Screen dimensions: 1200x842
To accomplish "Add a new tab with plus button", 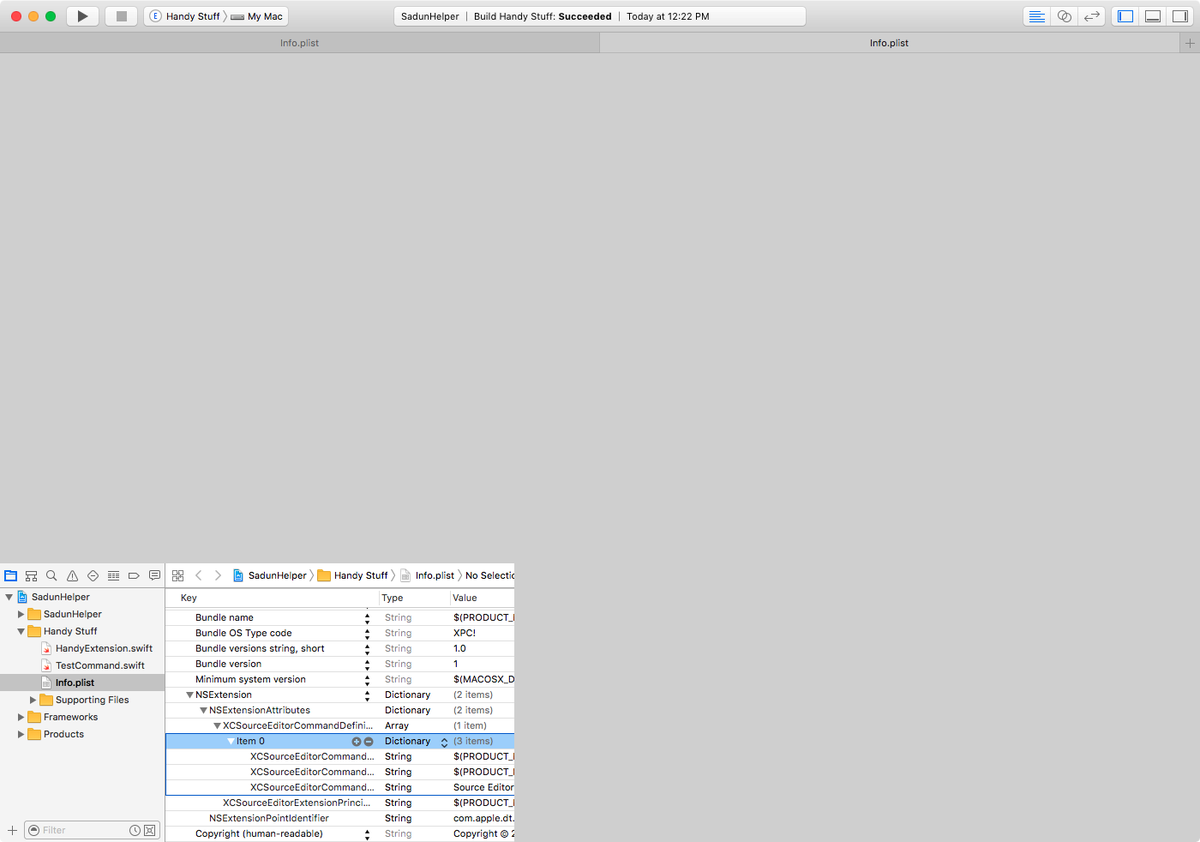I will (x=1189, y=43).
